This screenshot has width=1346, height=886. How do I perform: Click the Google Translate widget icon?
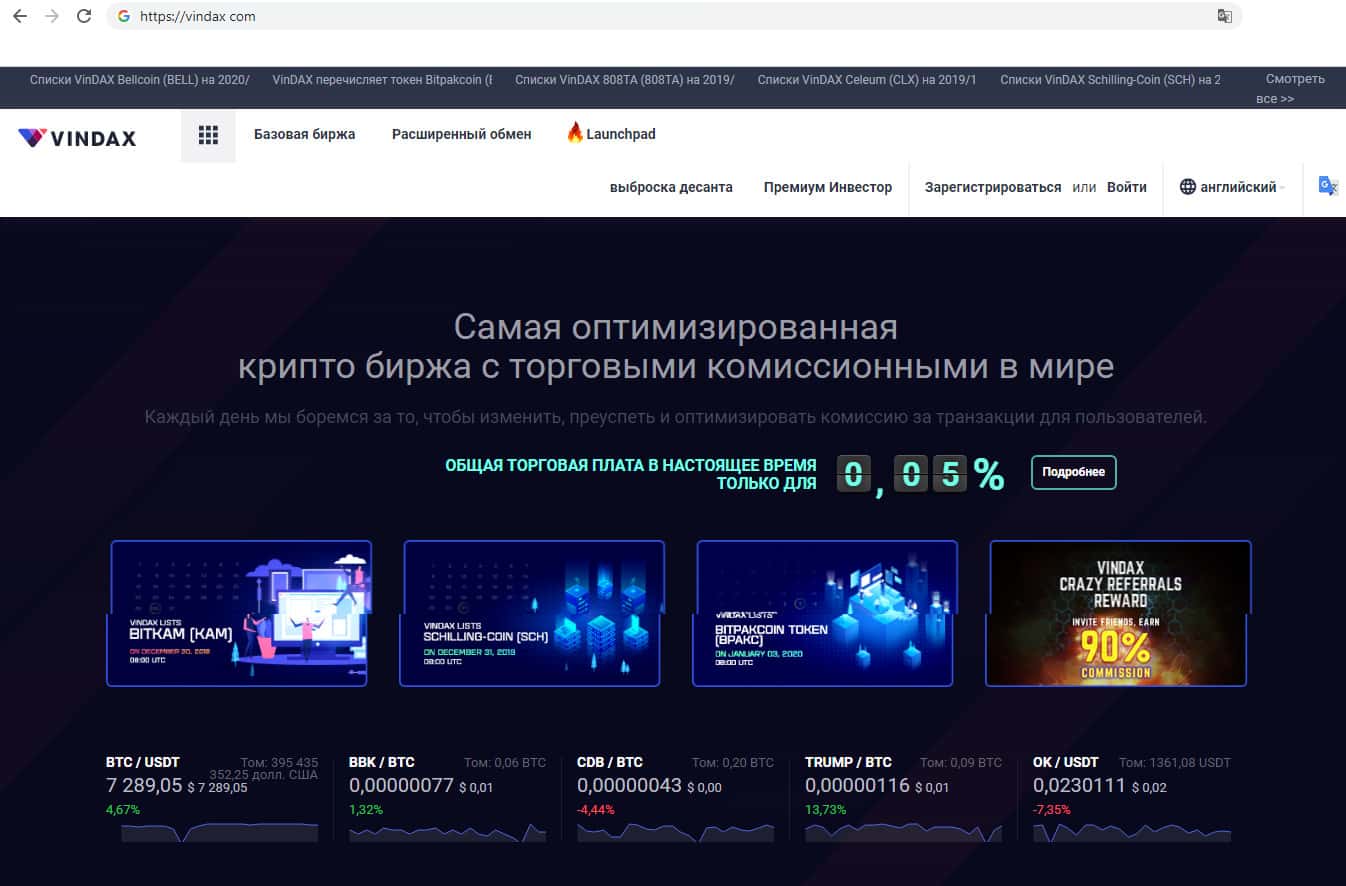[x=1328, y=186]
